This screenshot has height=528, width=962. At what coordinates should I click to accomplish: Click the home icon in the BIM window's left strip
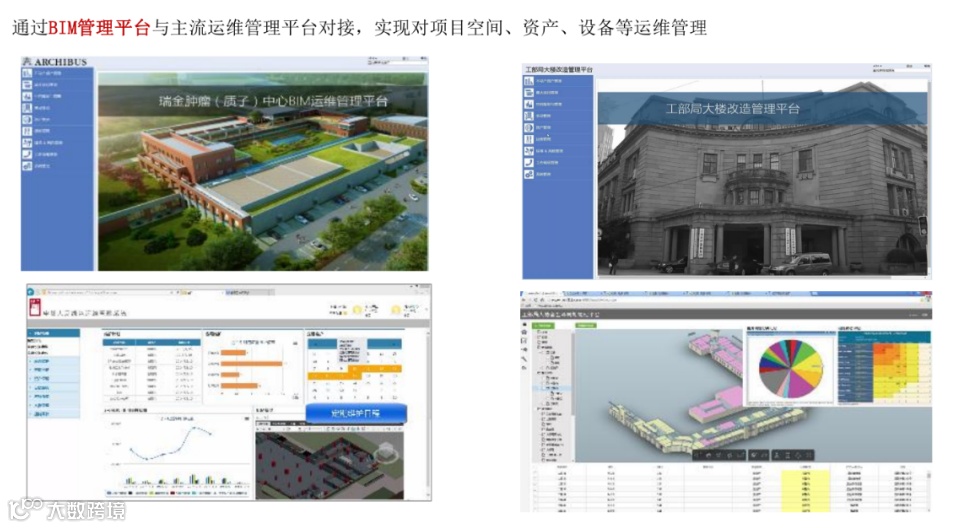(525, 332)
